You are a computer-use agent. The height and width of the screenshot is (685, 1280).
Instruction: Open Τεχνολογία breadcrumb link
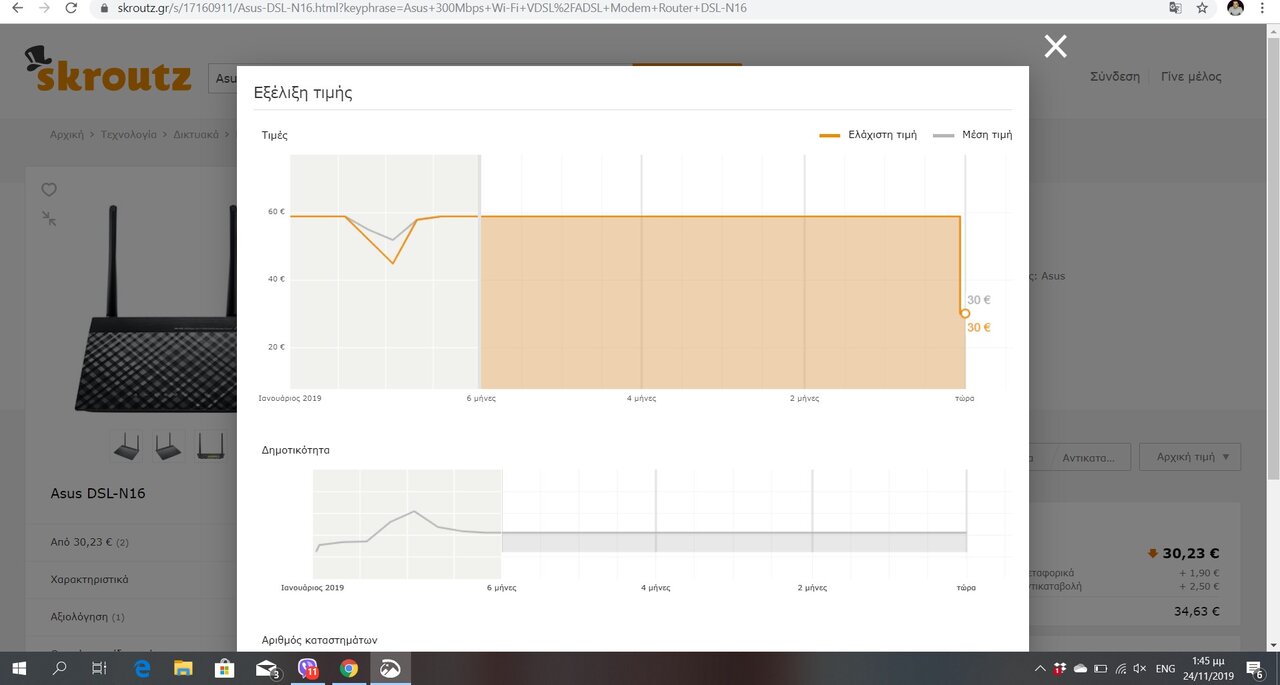click(x=129, y=134)
